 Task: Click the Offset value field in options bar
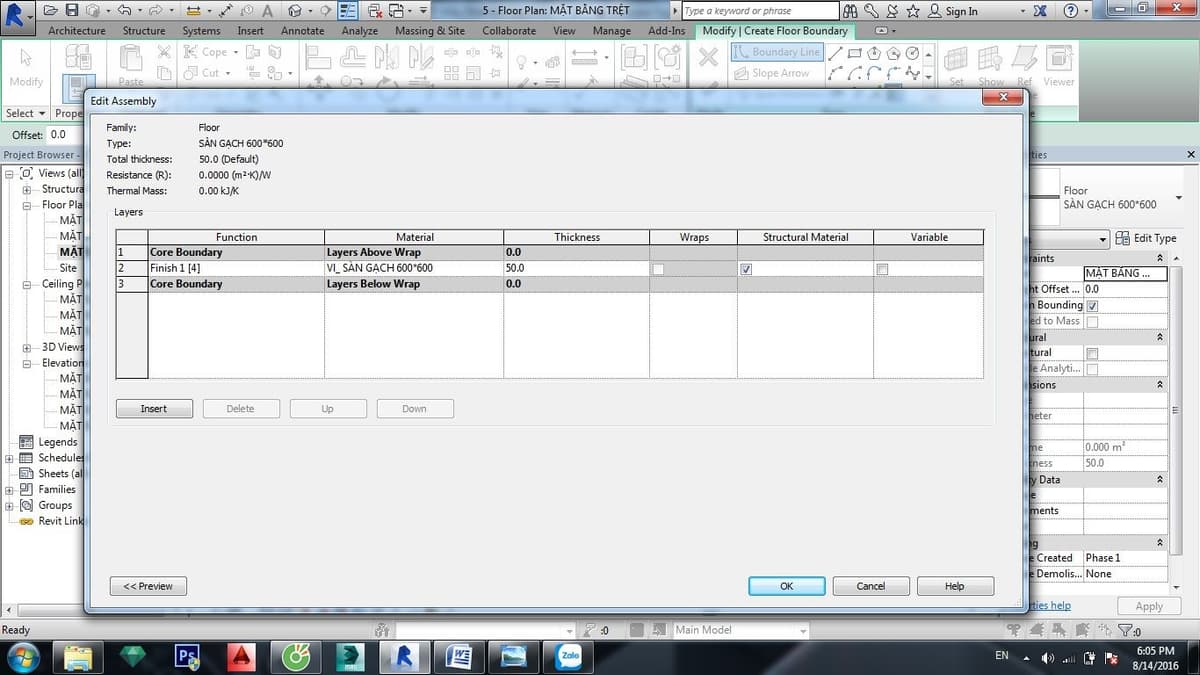pyautogui.click(x=66, y=135)
